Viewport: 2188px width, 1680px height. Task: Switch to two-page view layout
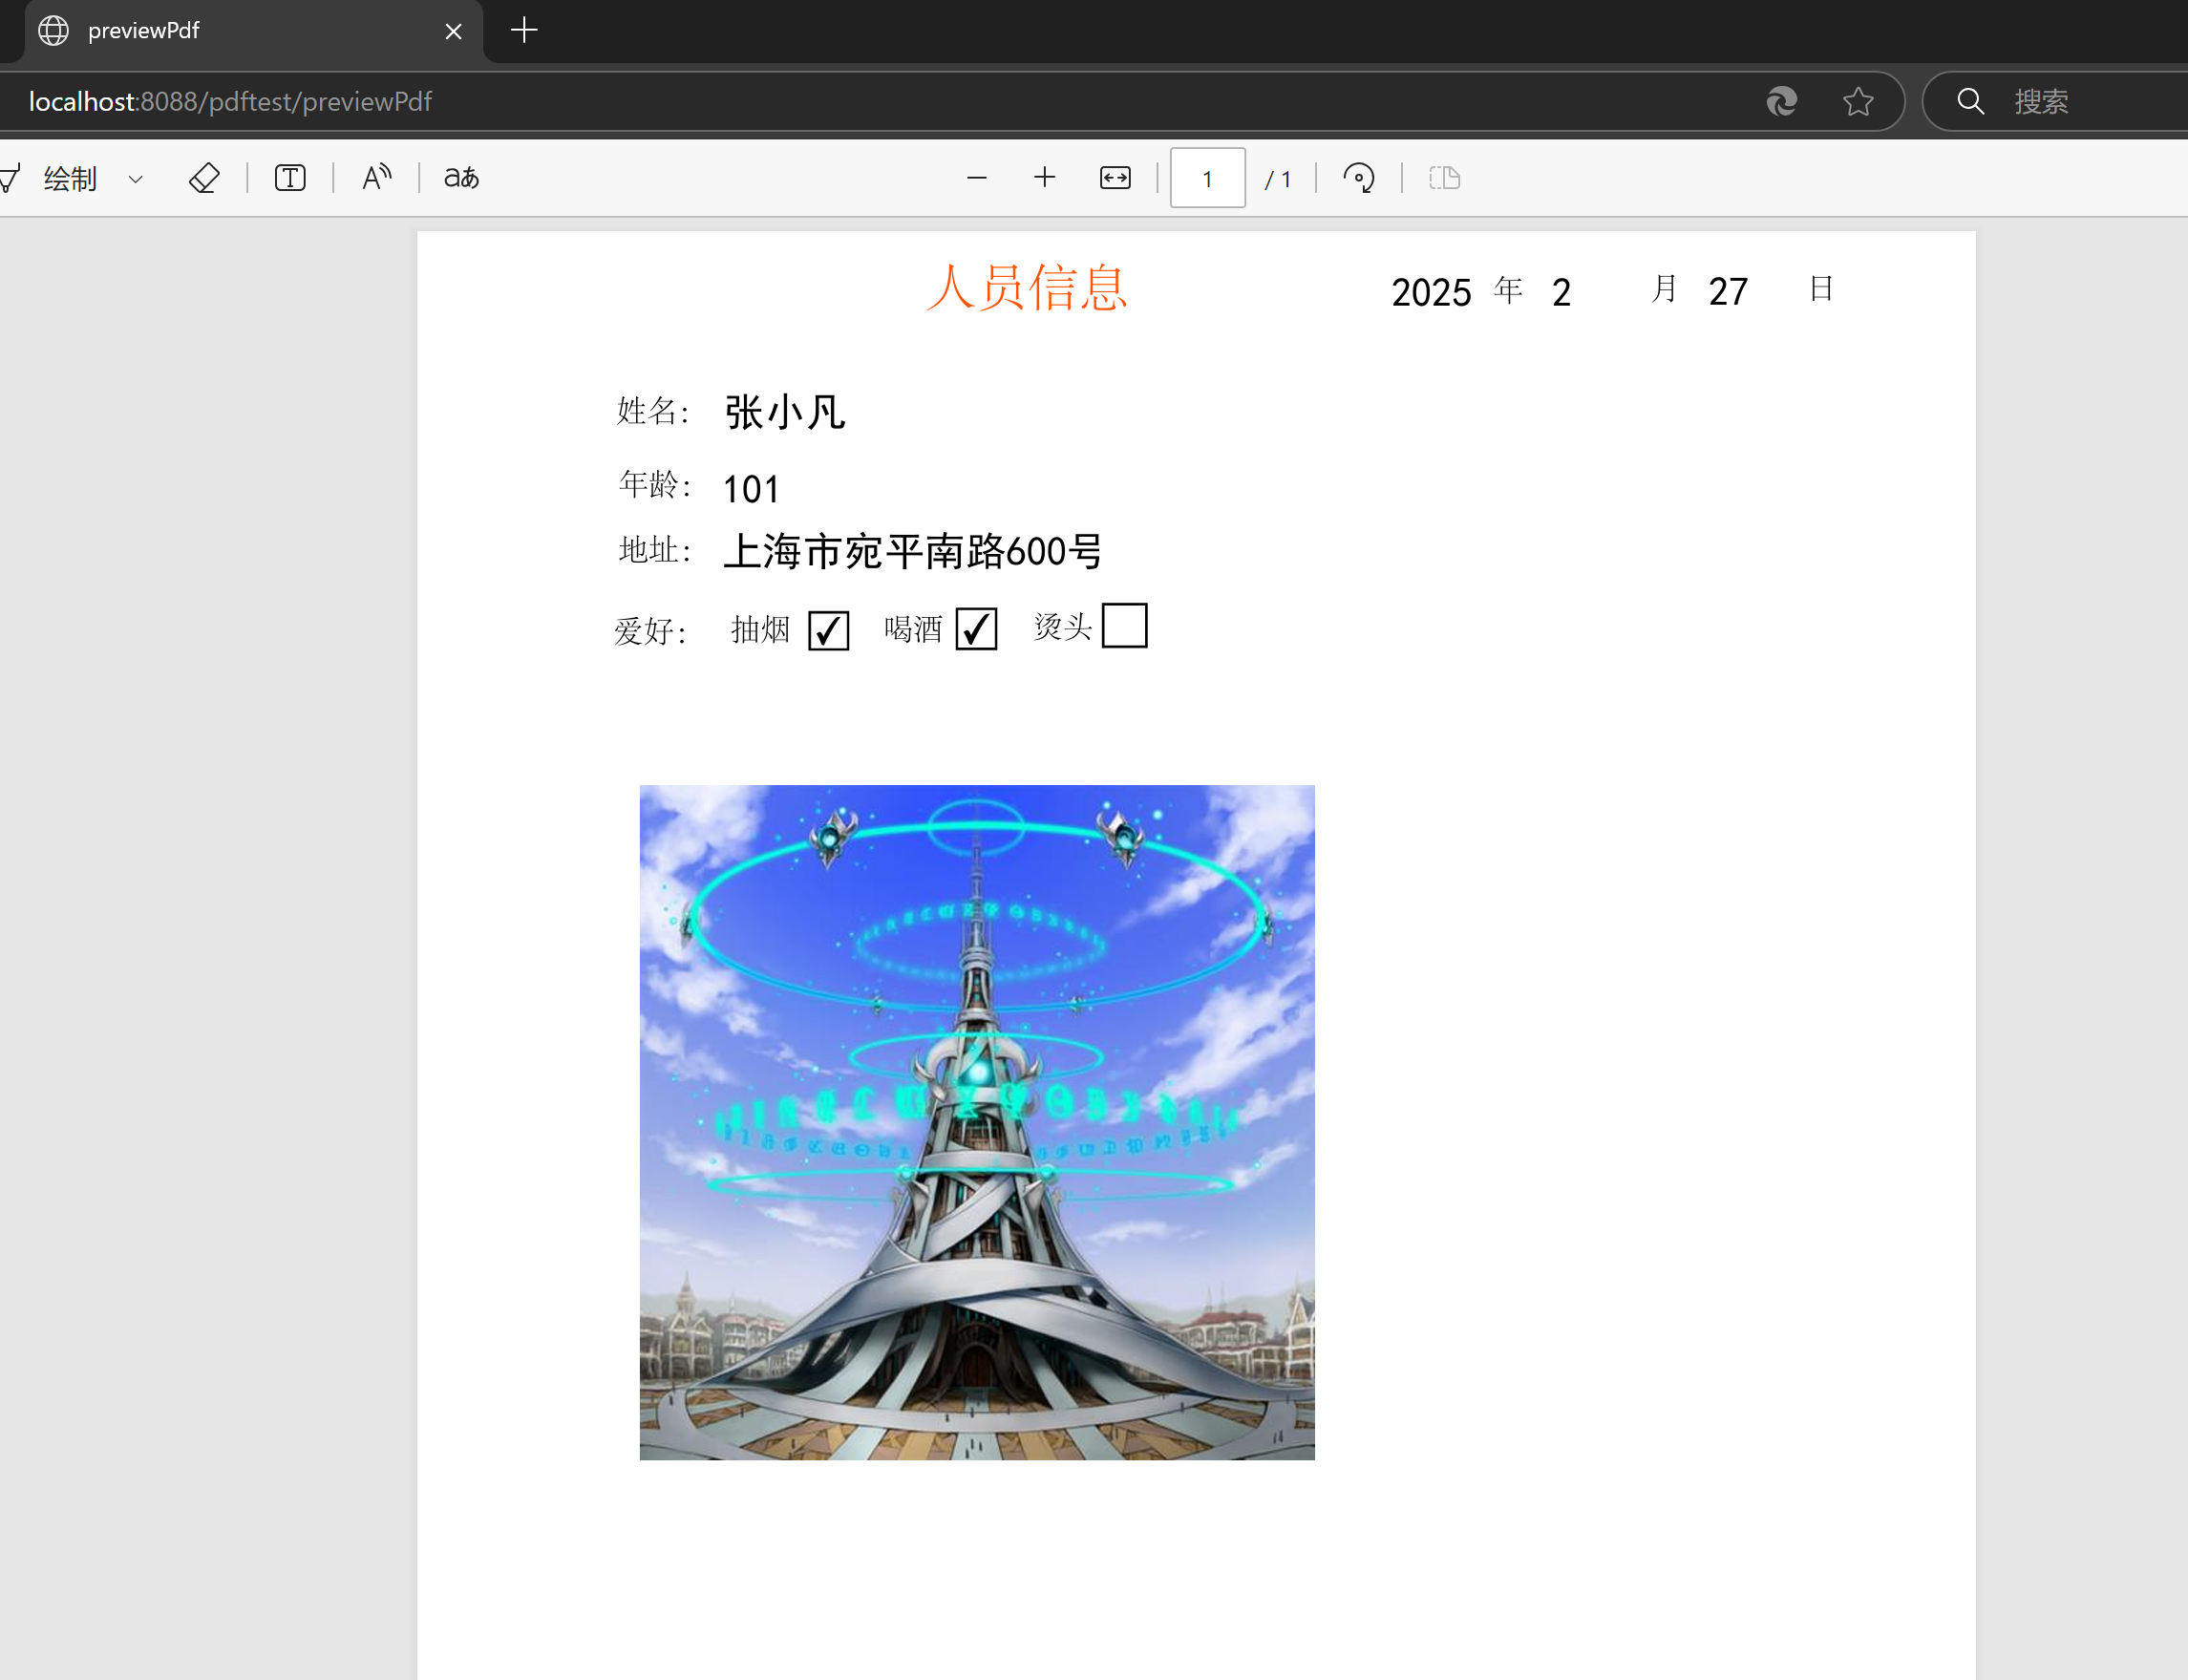click(x=1444, y=177)
